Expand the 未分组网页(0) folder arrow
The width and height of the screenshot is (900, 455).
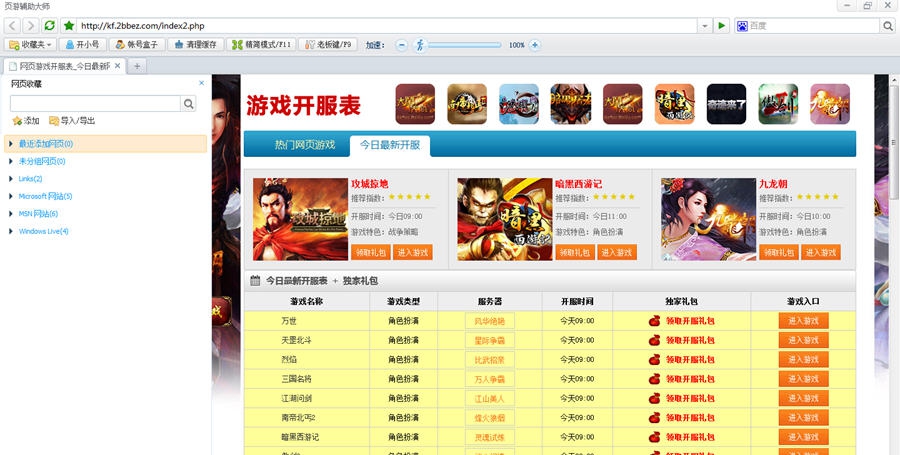(11, 161)
